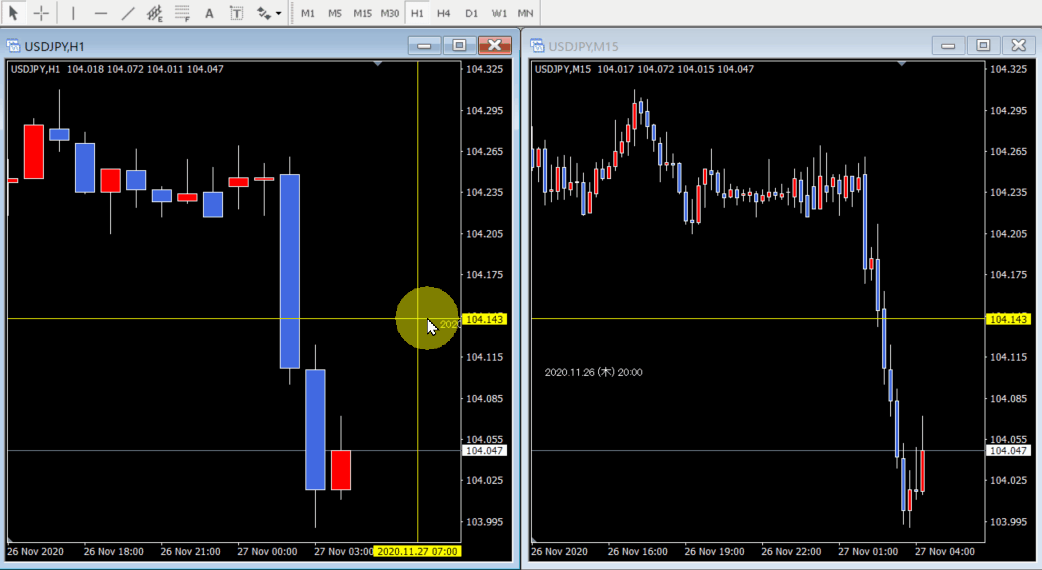Close the USDJPY,H1 chart window

[494, 45]
